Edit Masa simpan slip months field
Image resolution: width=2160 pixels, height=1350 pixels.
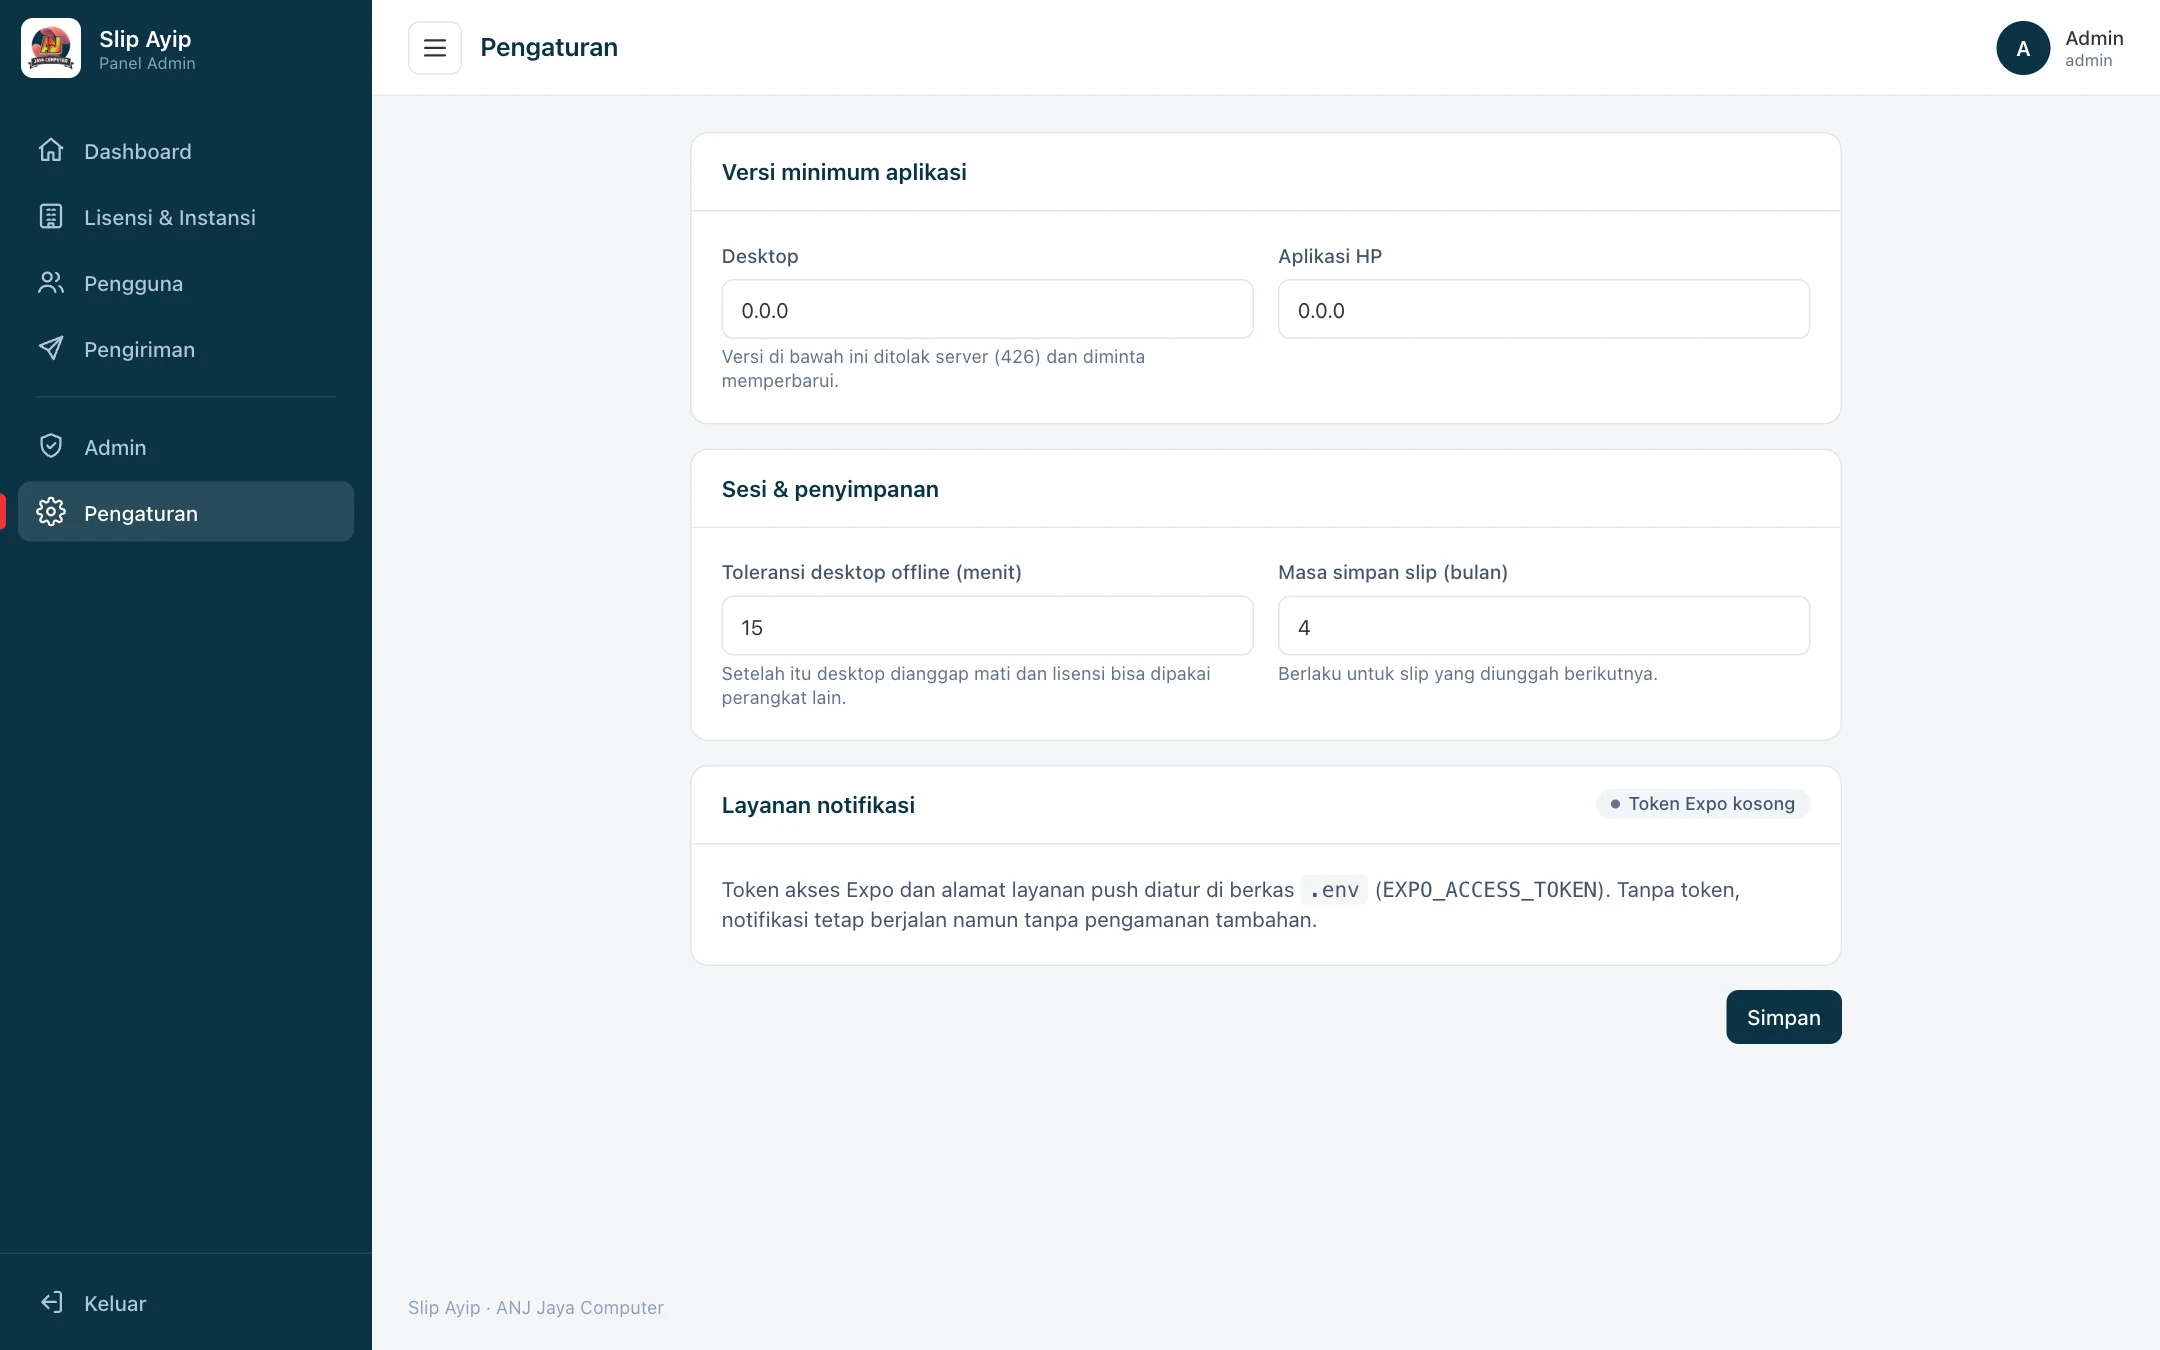tap(1543, 626)
